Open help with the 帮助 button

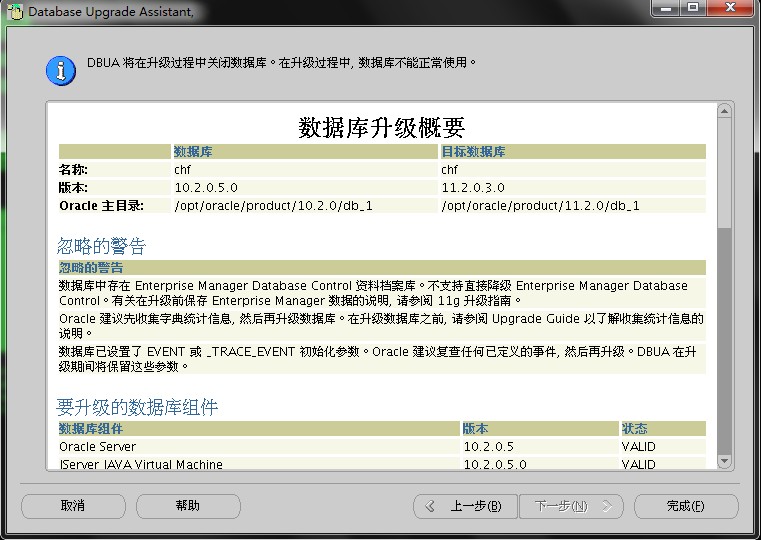(188, 506)
